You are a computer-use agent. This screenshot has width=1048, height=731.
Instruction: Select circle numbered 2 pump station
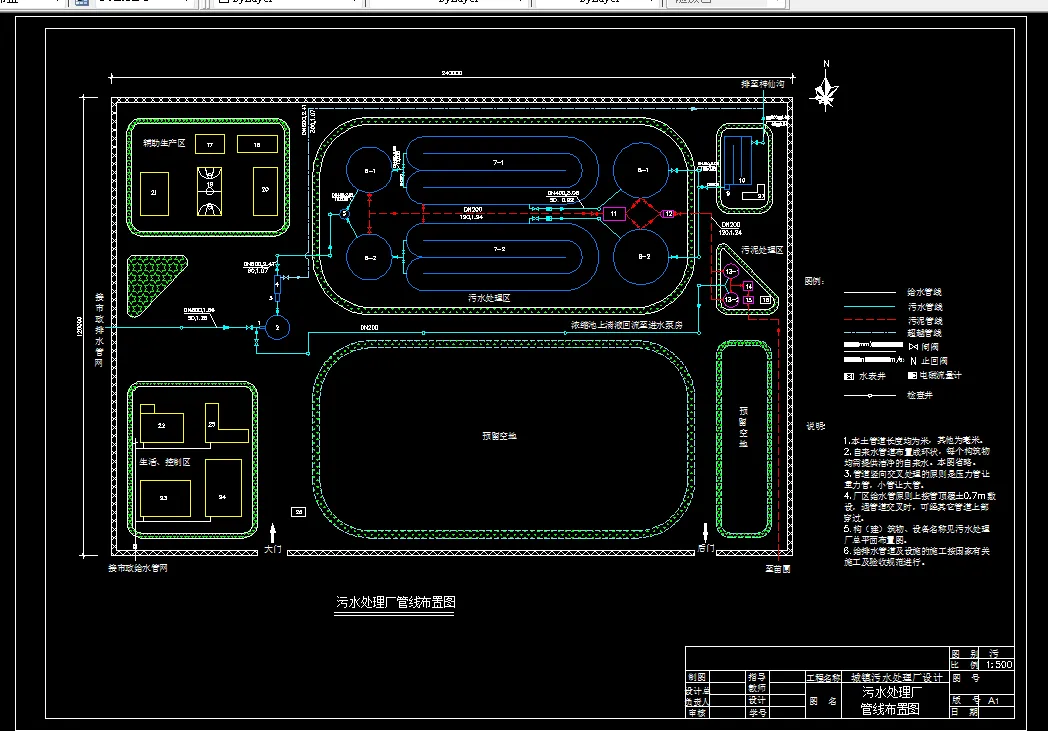pos(277,327)
